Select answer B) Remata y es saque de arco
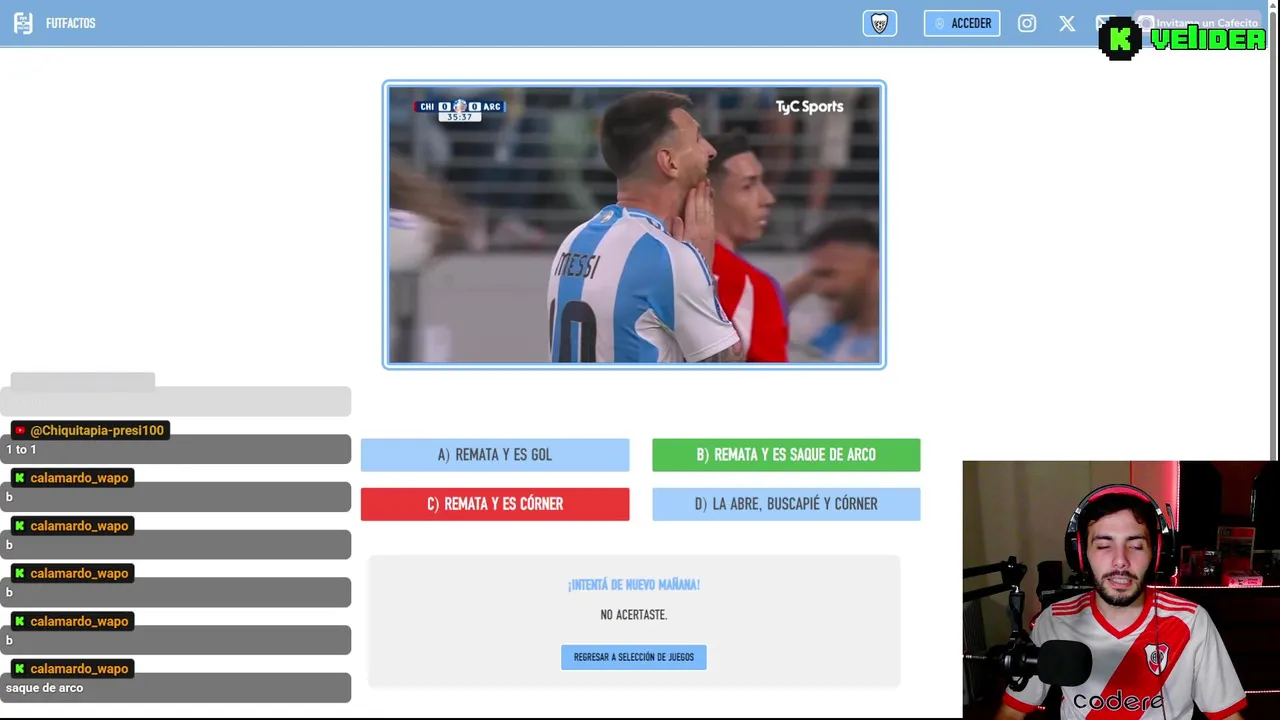 786,455
